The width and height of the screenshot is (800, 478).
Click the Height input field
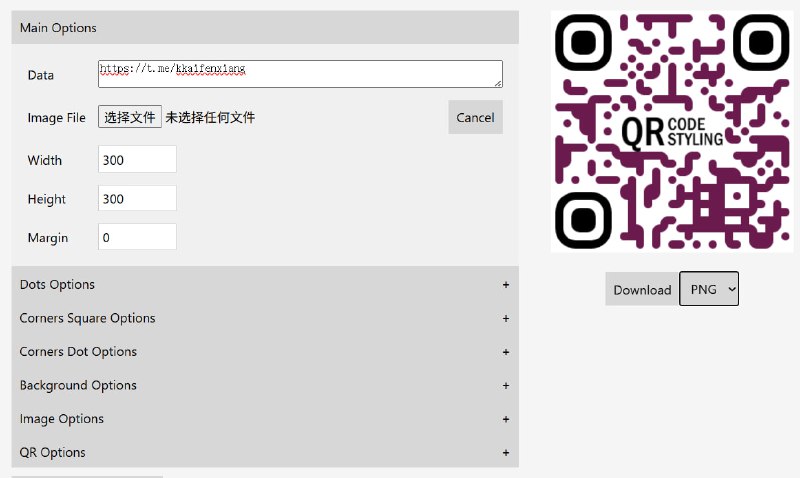(x=137, y=198)
